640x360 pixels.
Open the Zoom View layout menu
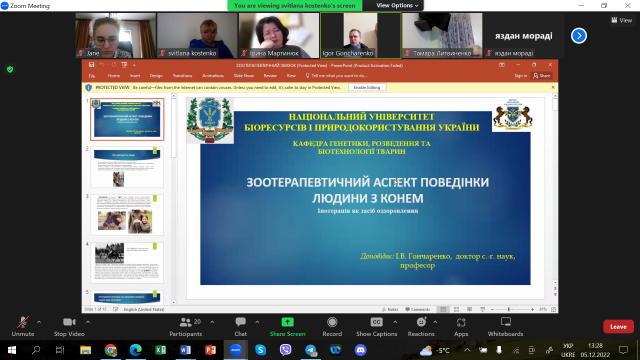[621, 20]
